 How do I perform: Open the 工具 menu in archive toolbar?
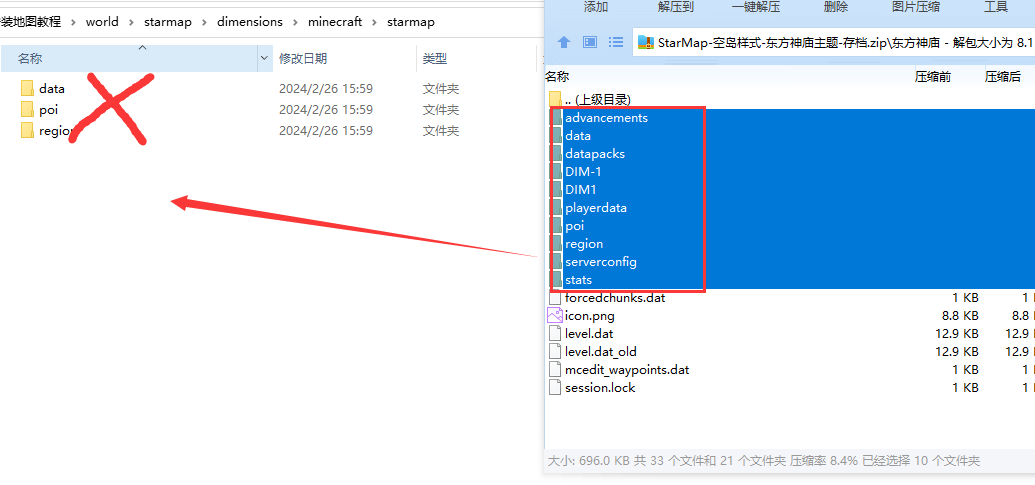[x=996, y=7]
